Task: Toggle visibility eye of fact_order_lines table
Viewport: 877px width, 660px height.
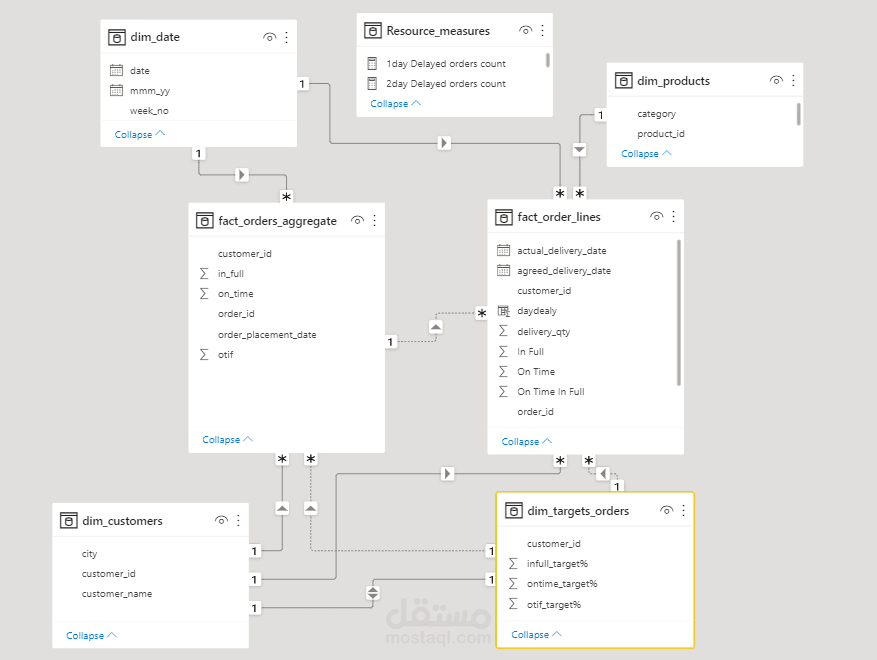Action: (657, 216)
